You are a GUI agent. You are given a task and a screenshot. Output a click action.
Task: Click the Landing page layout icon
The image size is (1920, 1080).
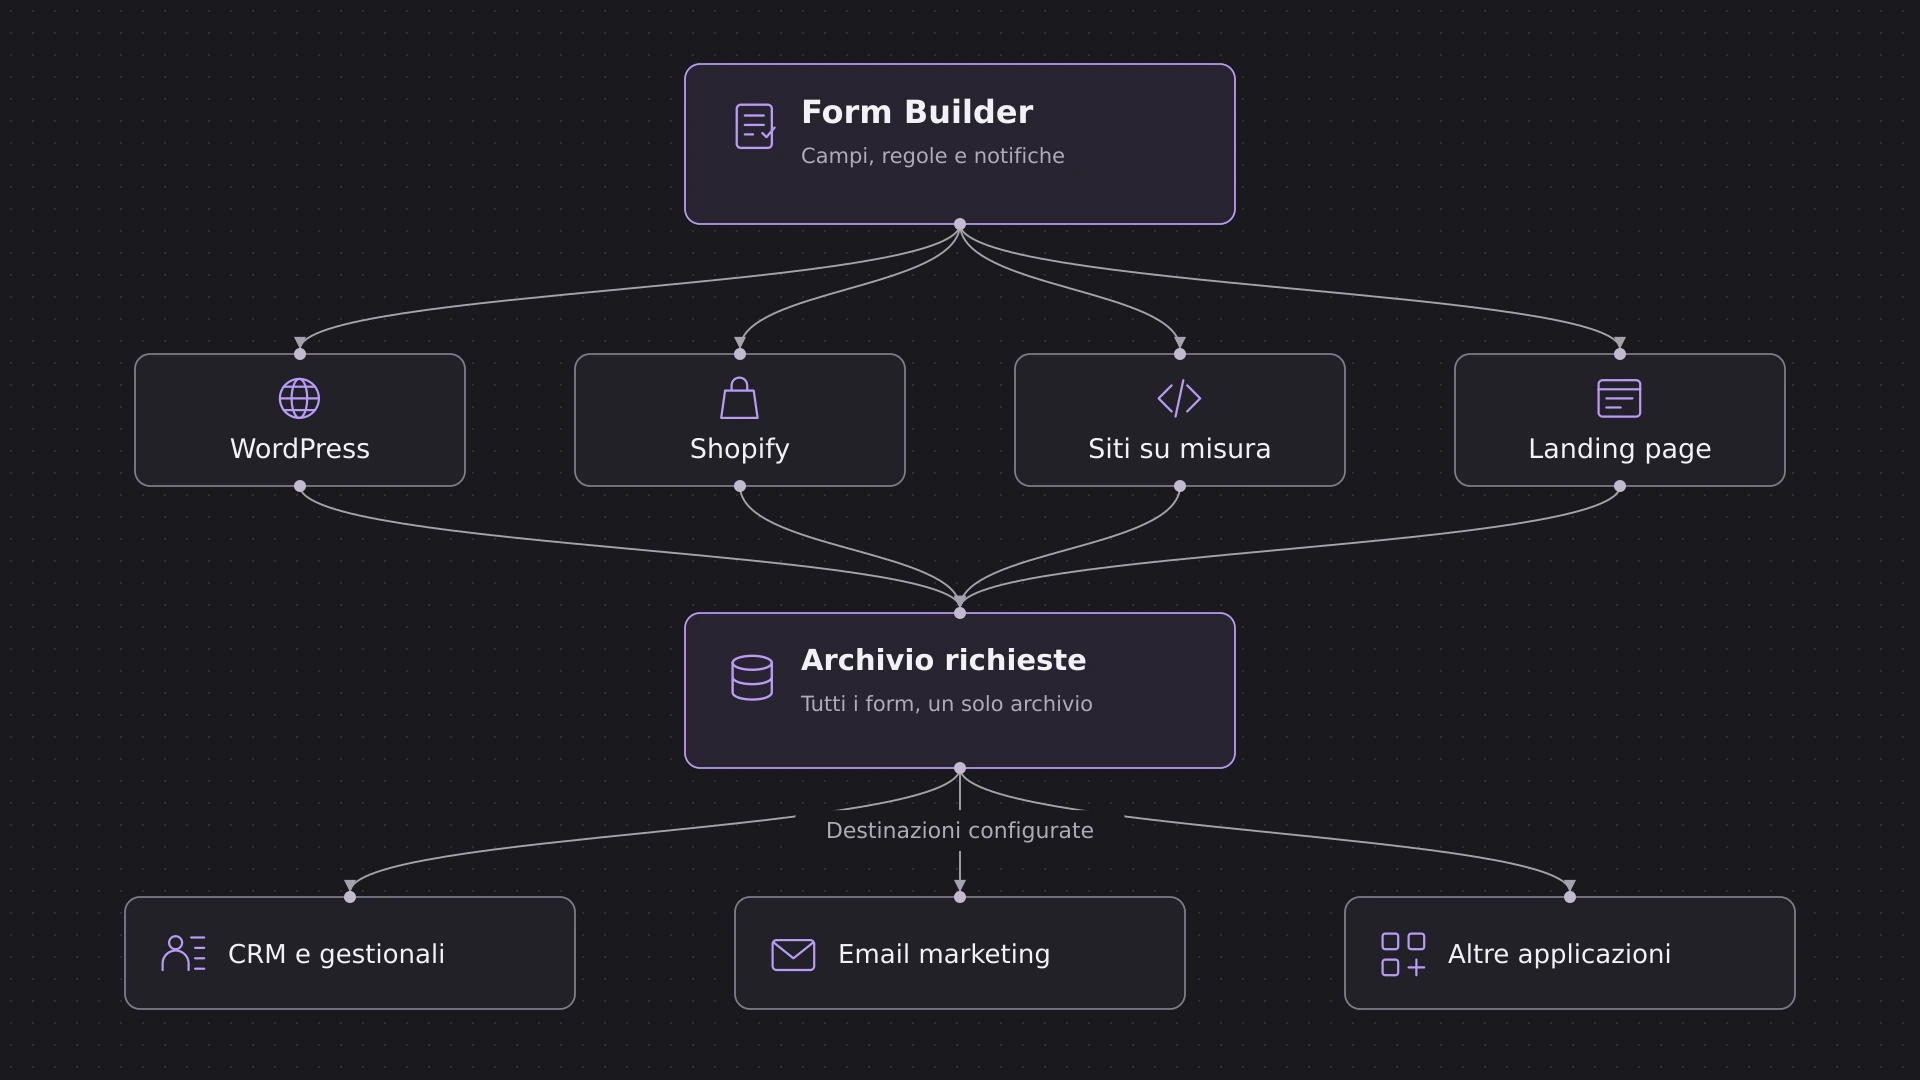(x=1619, y=398)
